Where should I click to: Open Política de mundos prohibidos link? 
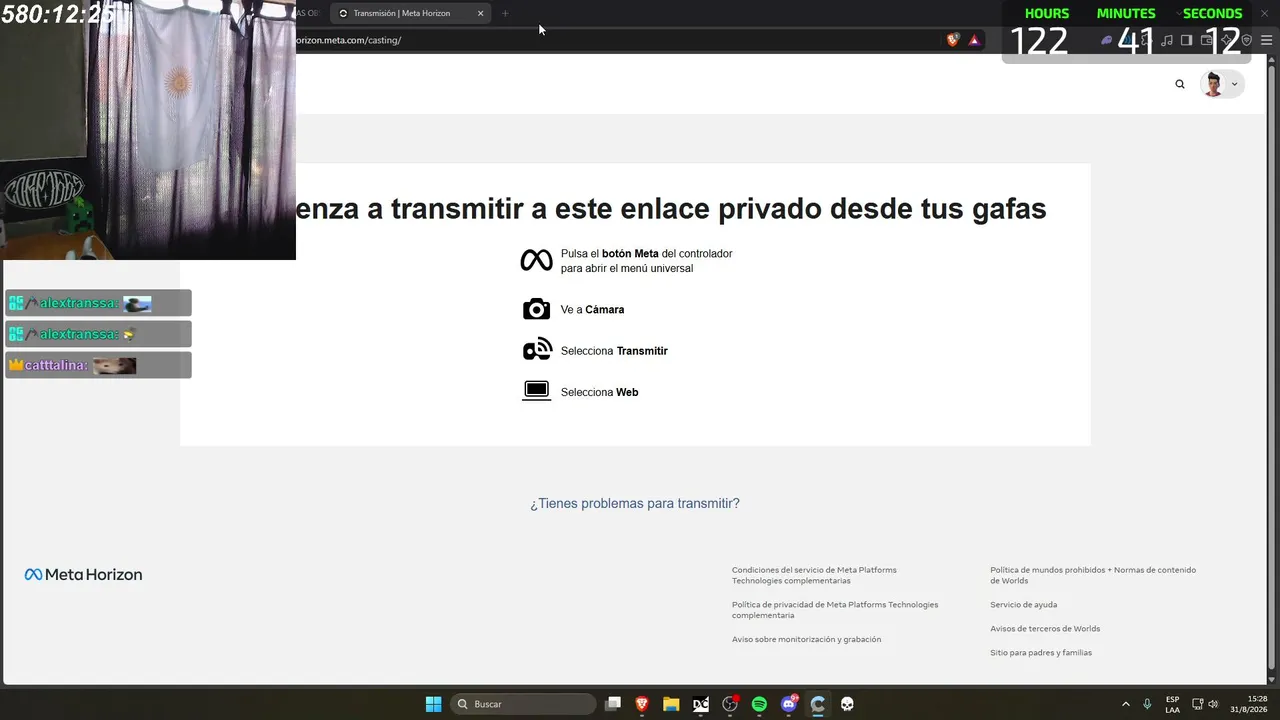[x=1093, y=575]
